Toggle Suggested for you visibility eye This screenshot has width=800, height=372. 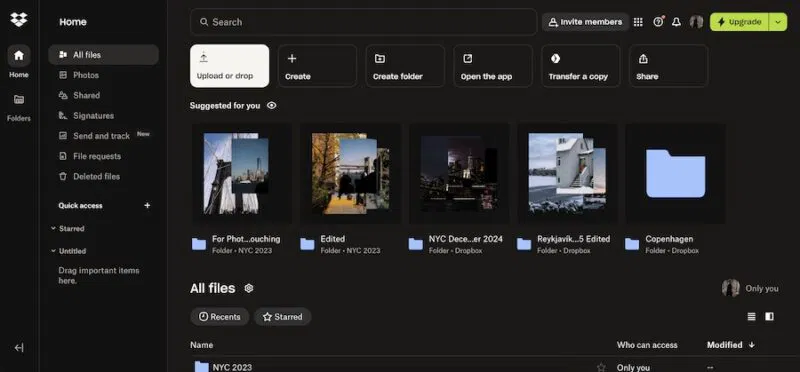pyautogui.click(x=271, y=106)
